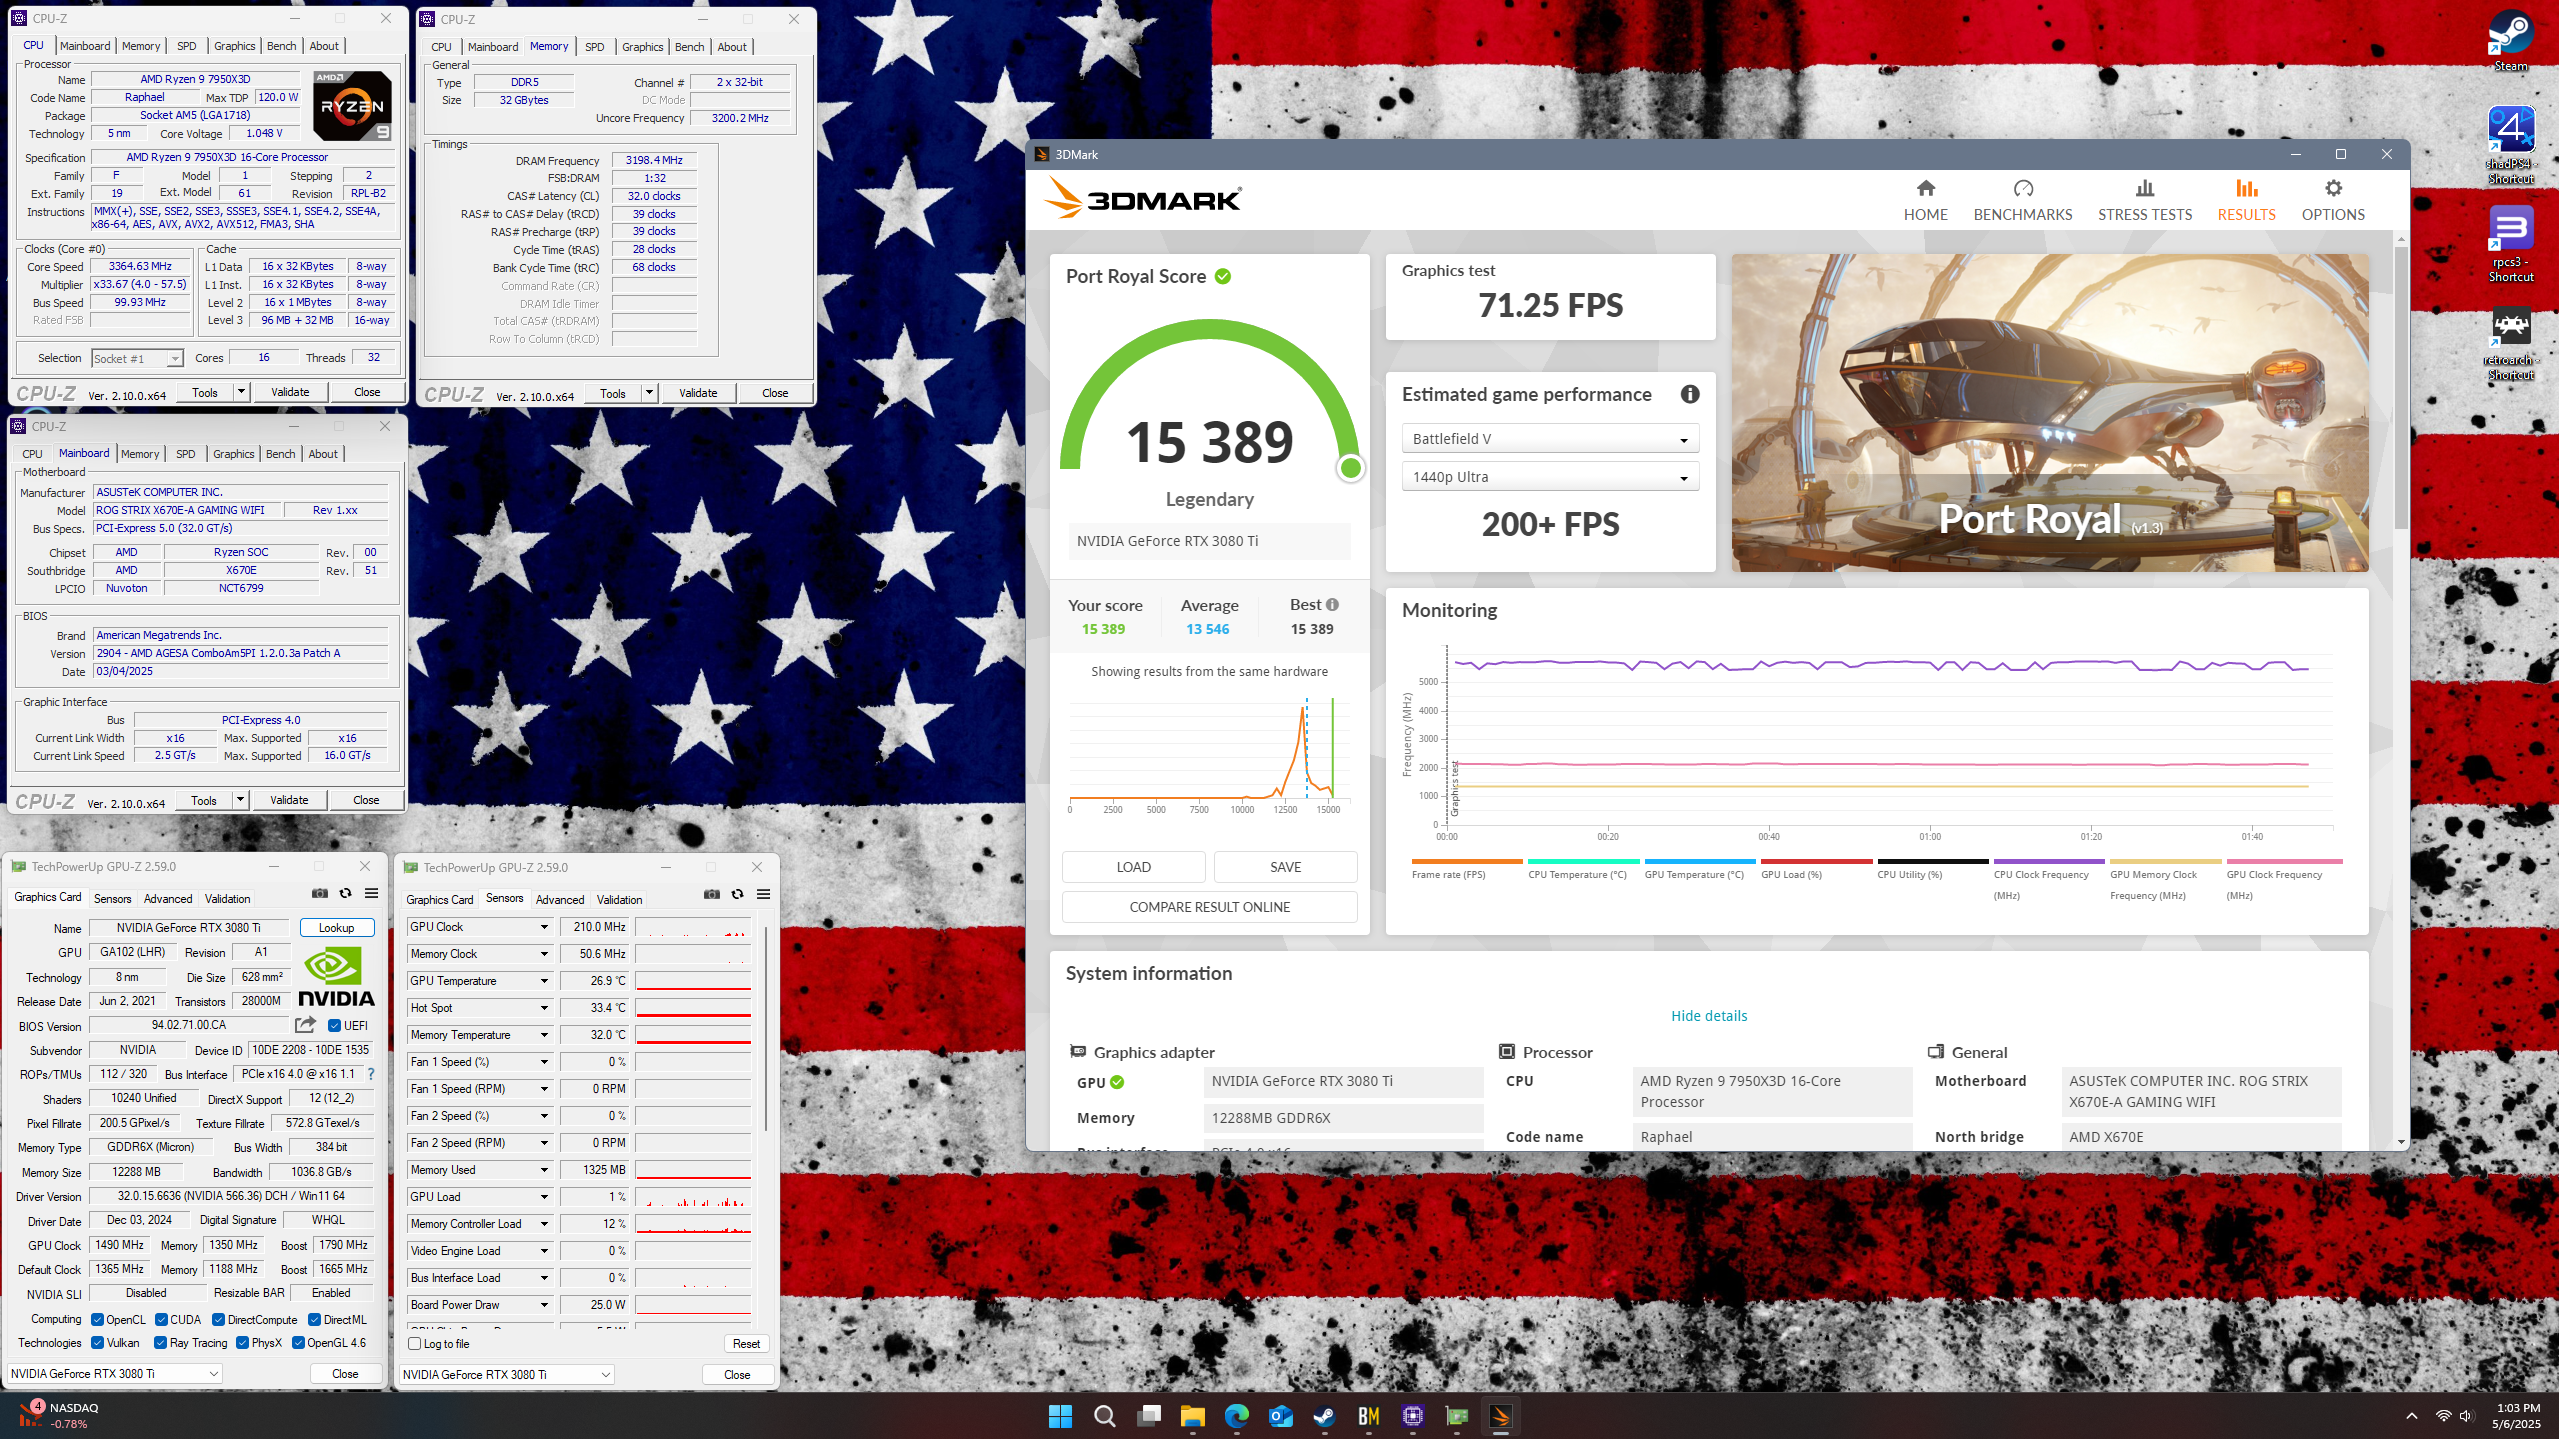
Task: Open Hot Spot sensor dropdown in GPU-Z
Action: tap(544, 1008)
